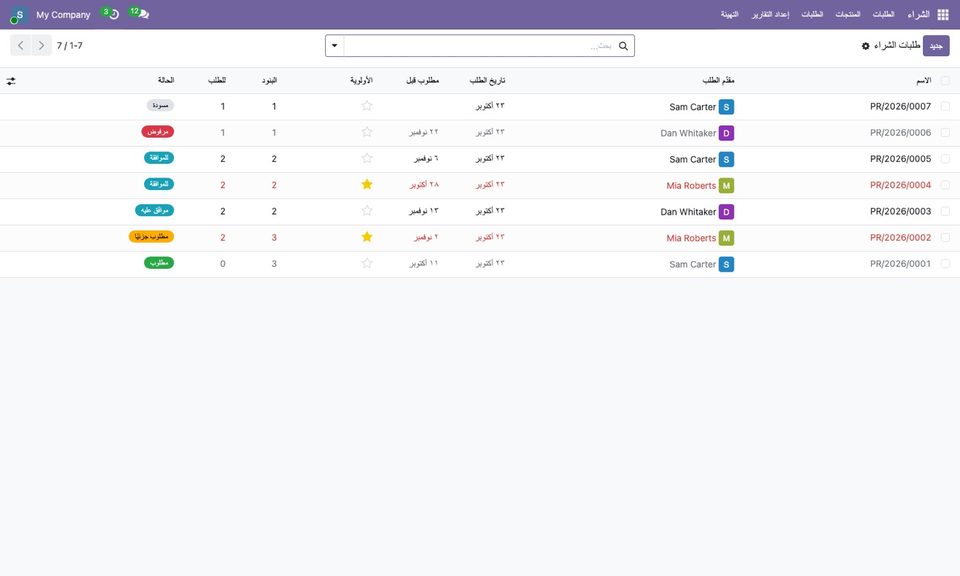960x576 pixels.
Task: Open الطلبات menu next to إعداد التقارير
Action: 812,14
